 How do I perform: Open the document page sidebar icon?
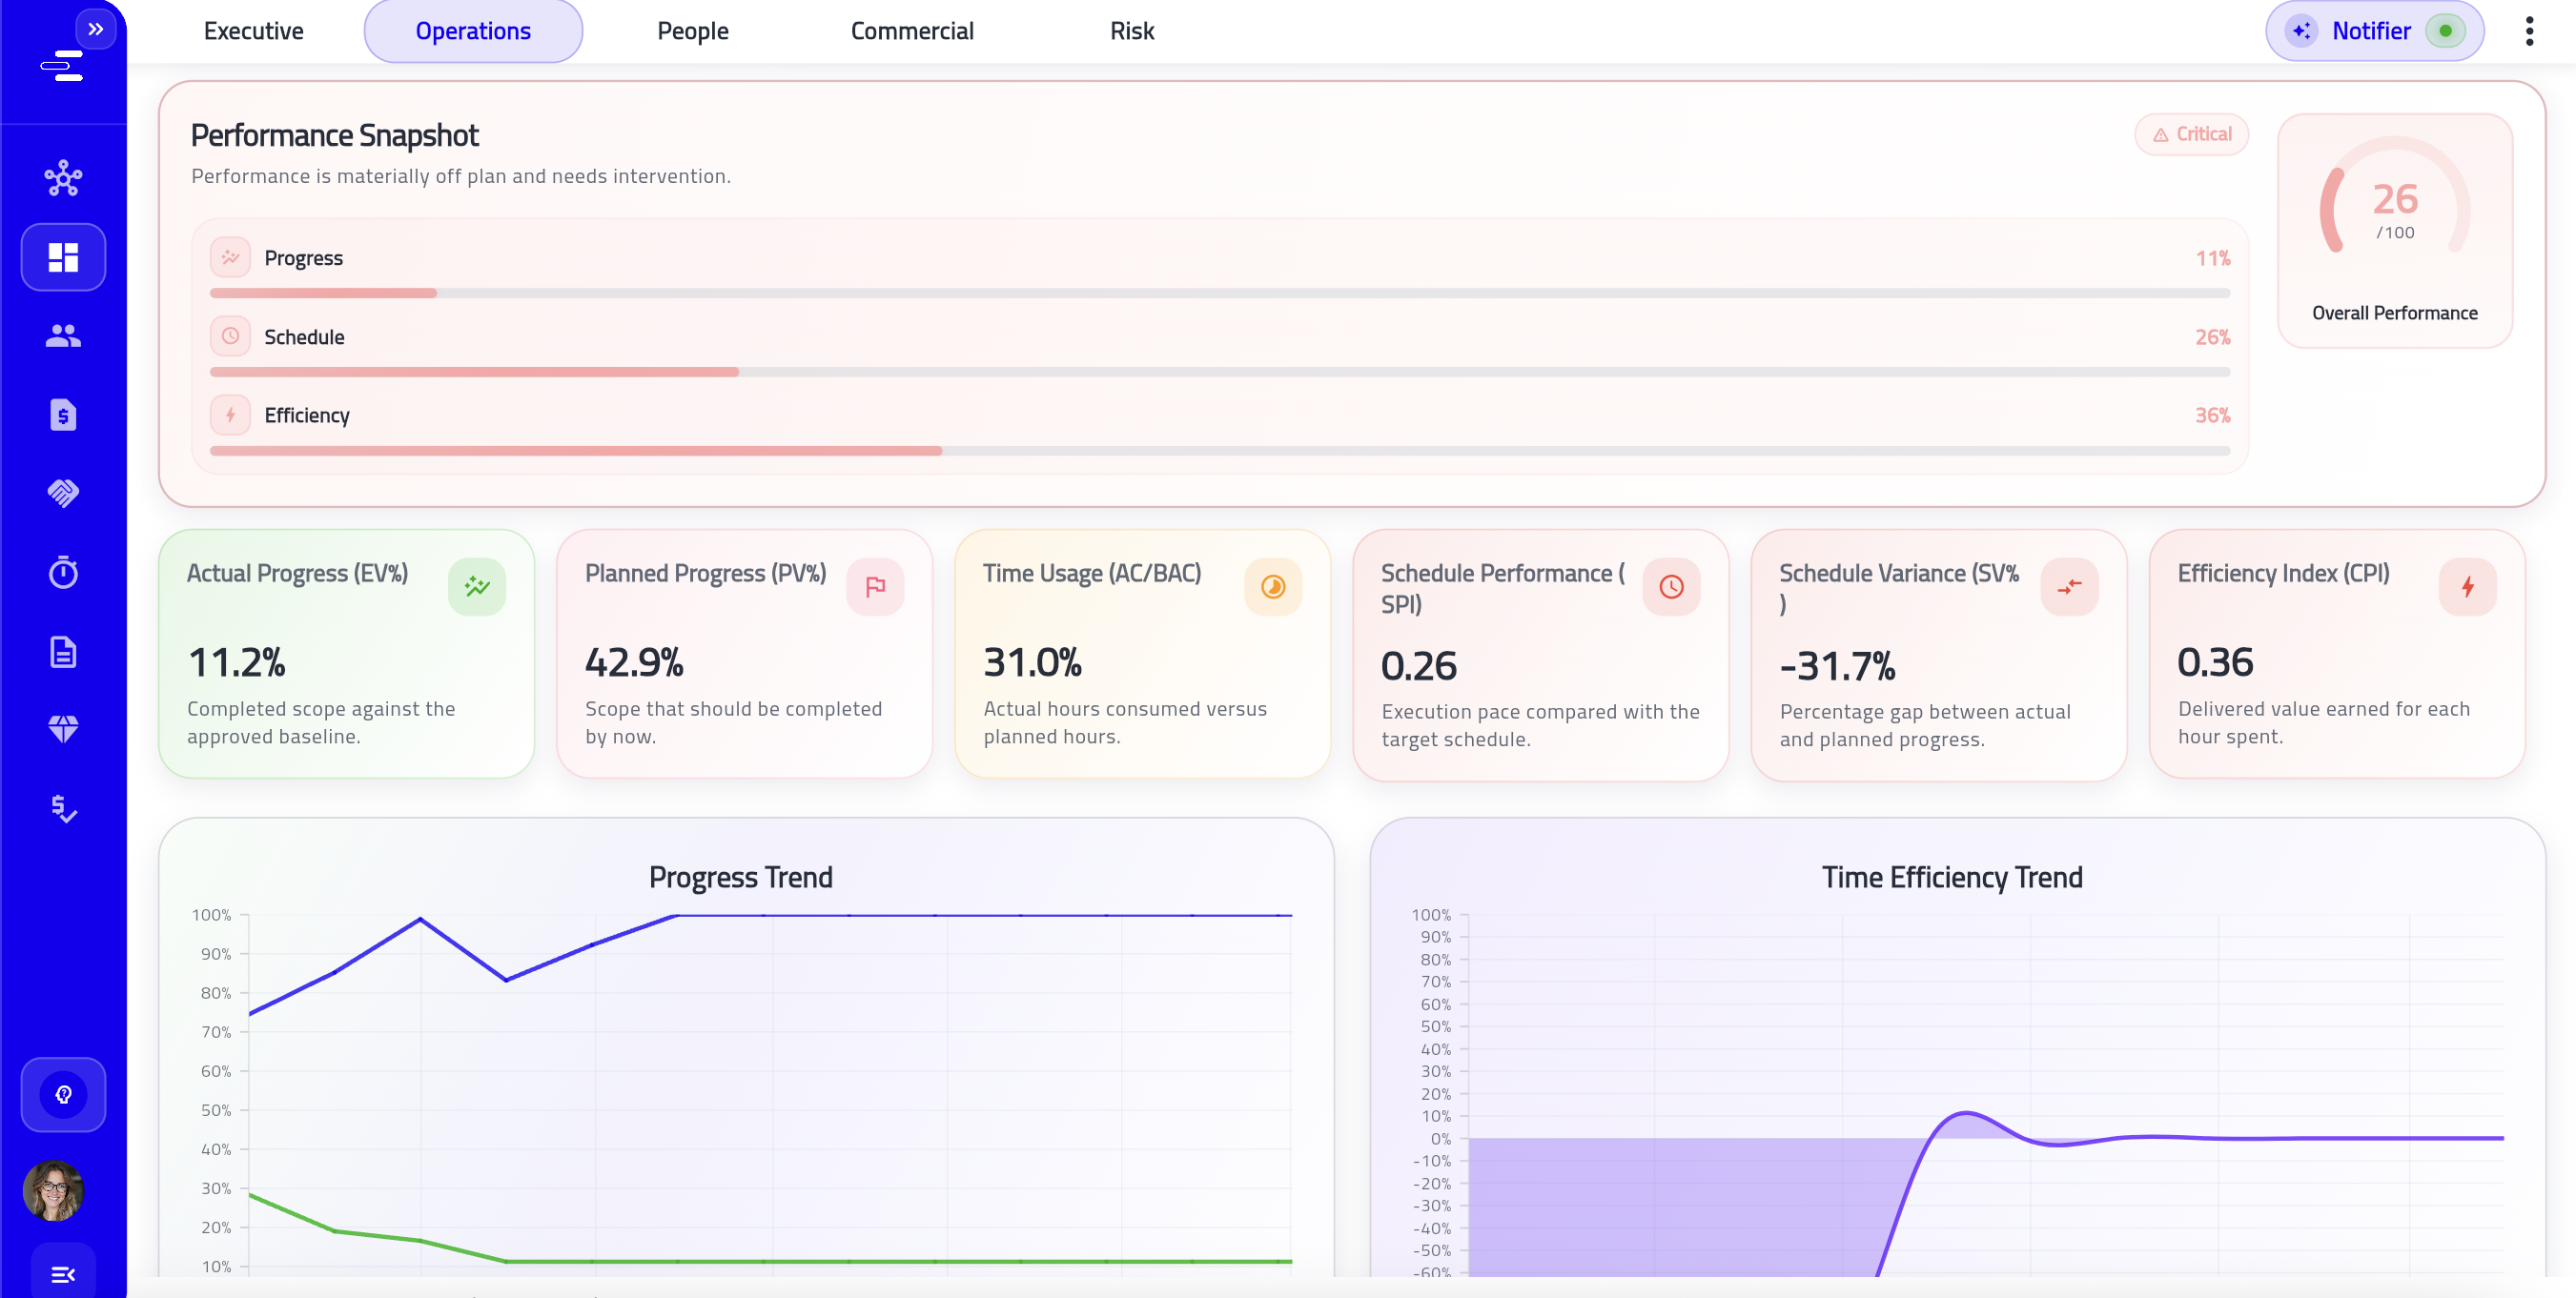click(63, 652)
